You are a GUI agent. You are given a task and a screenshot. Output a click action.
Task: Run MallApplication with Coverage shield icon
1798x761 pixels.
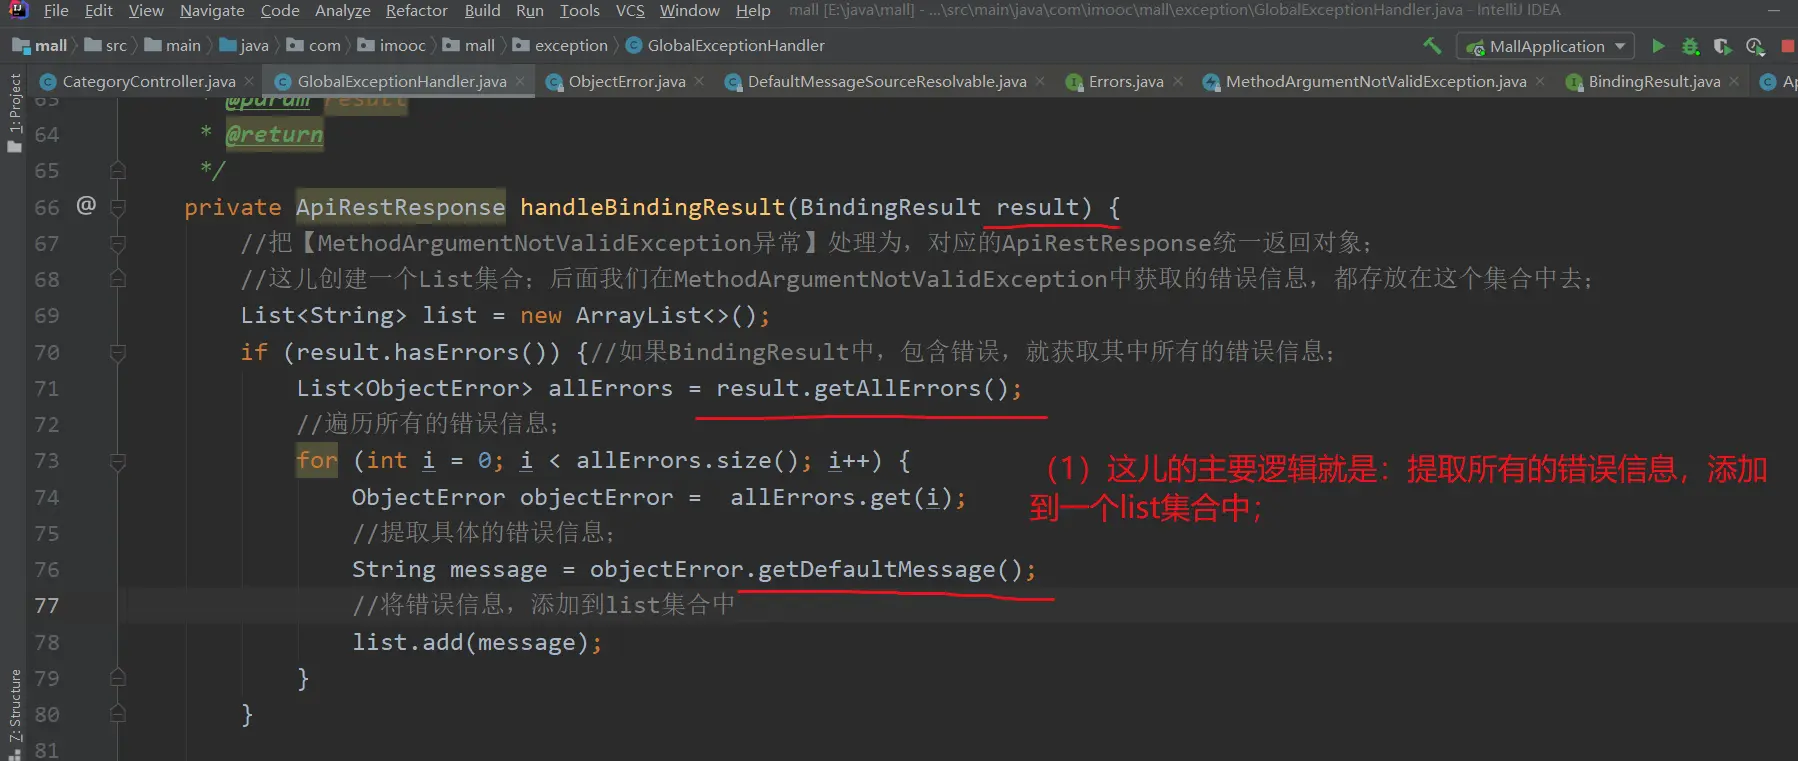click(1722, 46)
